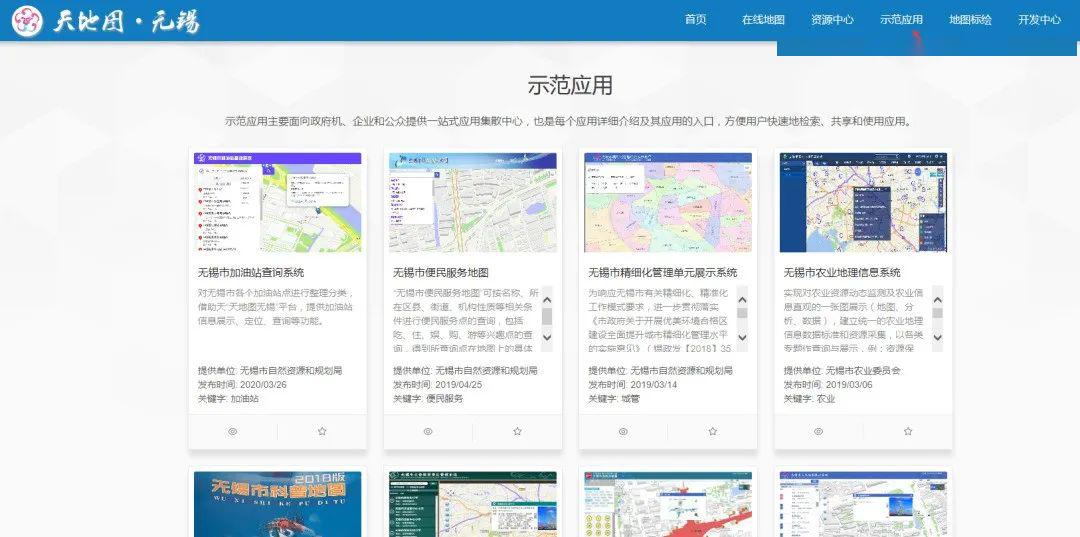The image size is (1080, 537).
Task: Click the 无锡市加油站查询系统 title link
Action: coord(251,273)
